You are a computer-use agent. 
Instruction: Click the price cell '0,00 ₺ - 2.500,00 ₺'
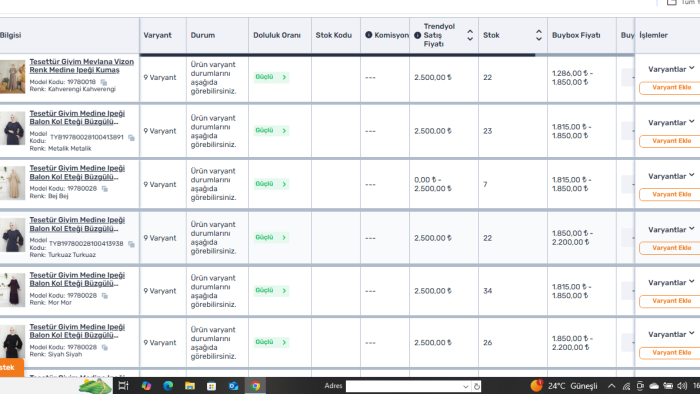(433, 184)
